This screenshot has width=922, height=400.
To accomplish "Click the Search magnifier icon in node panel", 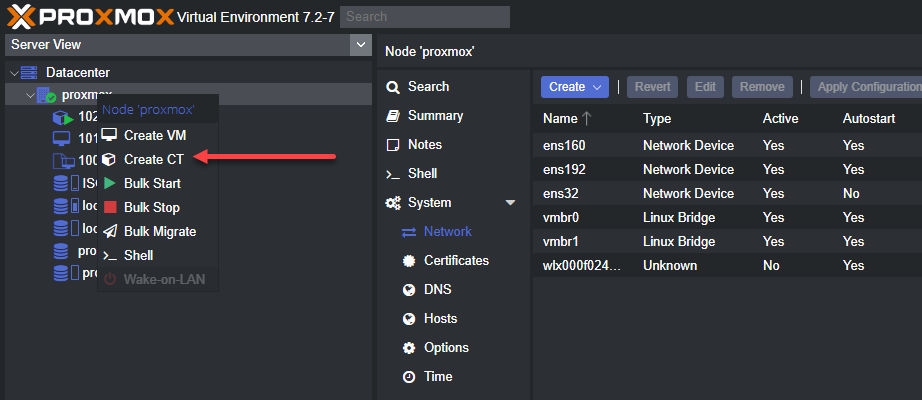I will pos(393,87).
